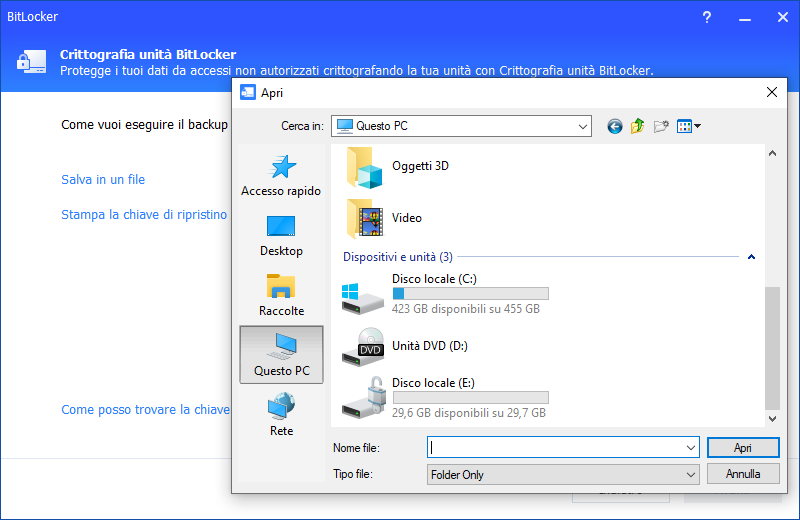Minimize the BitLocker window
This screenshot has height=520, width=800.
[745, 17]
